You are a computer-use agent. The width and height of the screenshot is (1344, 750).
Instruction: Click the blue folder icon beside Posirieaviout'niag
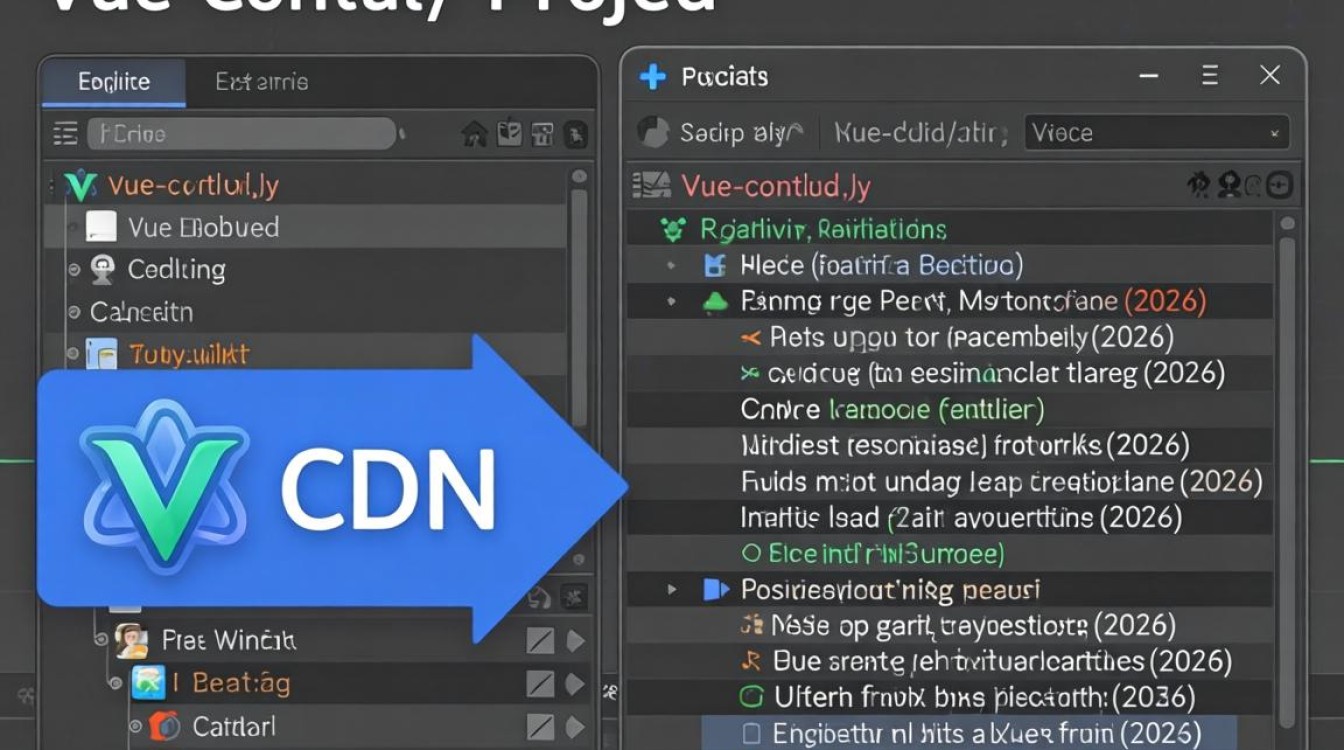(716, 590)
